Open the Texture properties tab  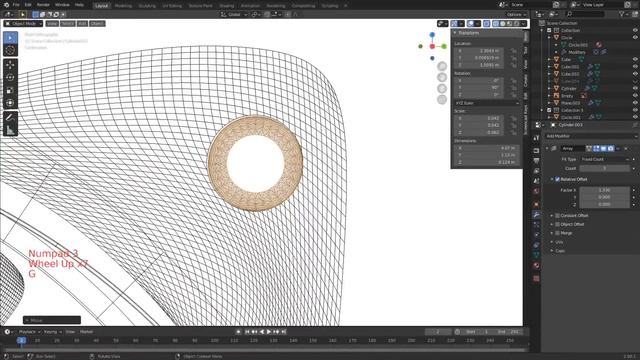(x=536, y=278)
